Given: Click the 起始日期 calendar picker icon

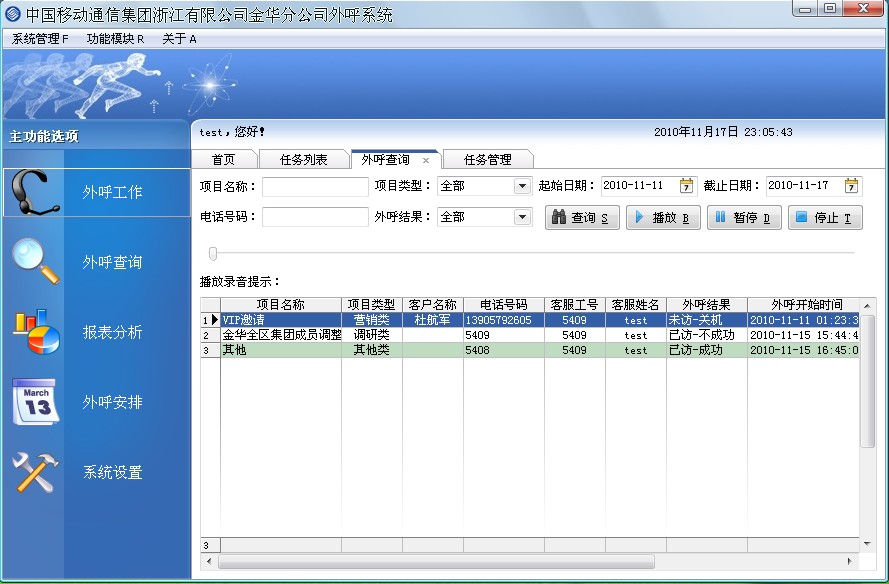Looking at the screenshot, I should 686,186.
